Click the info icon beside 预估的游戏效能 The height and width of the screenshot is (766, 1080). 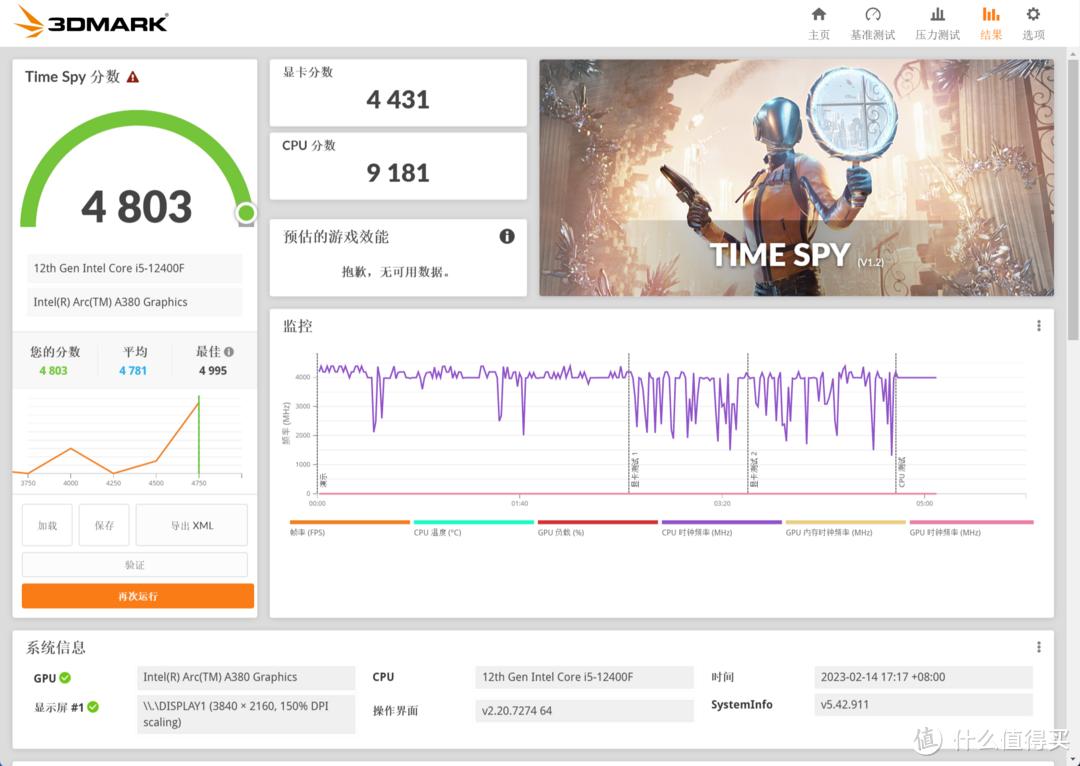[x=507, y=237]
